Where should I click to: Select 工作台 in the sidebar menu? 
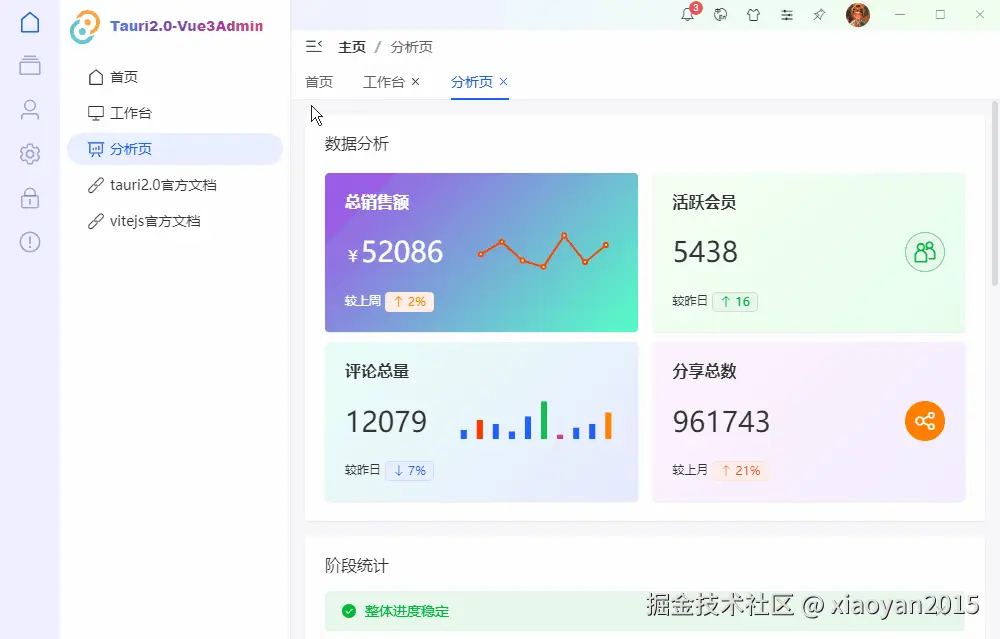(x=175, y=113)
